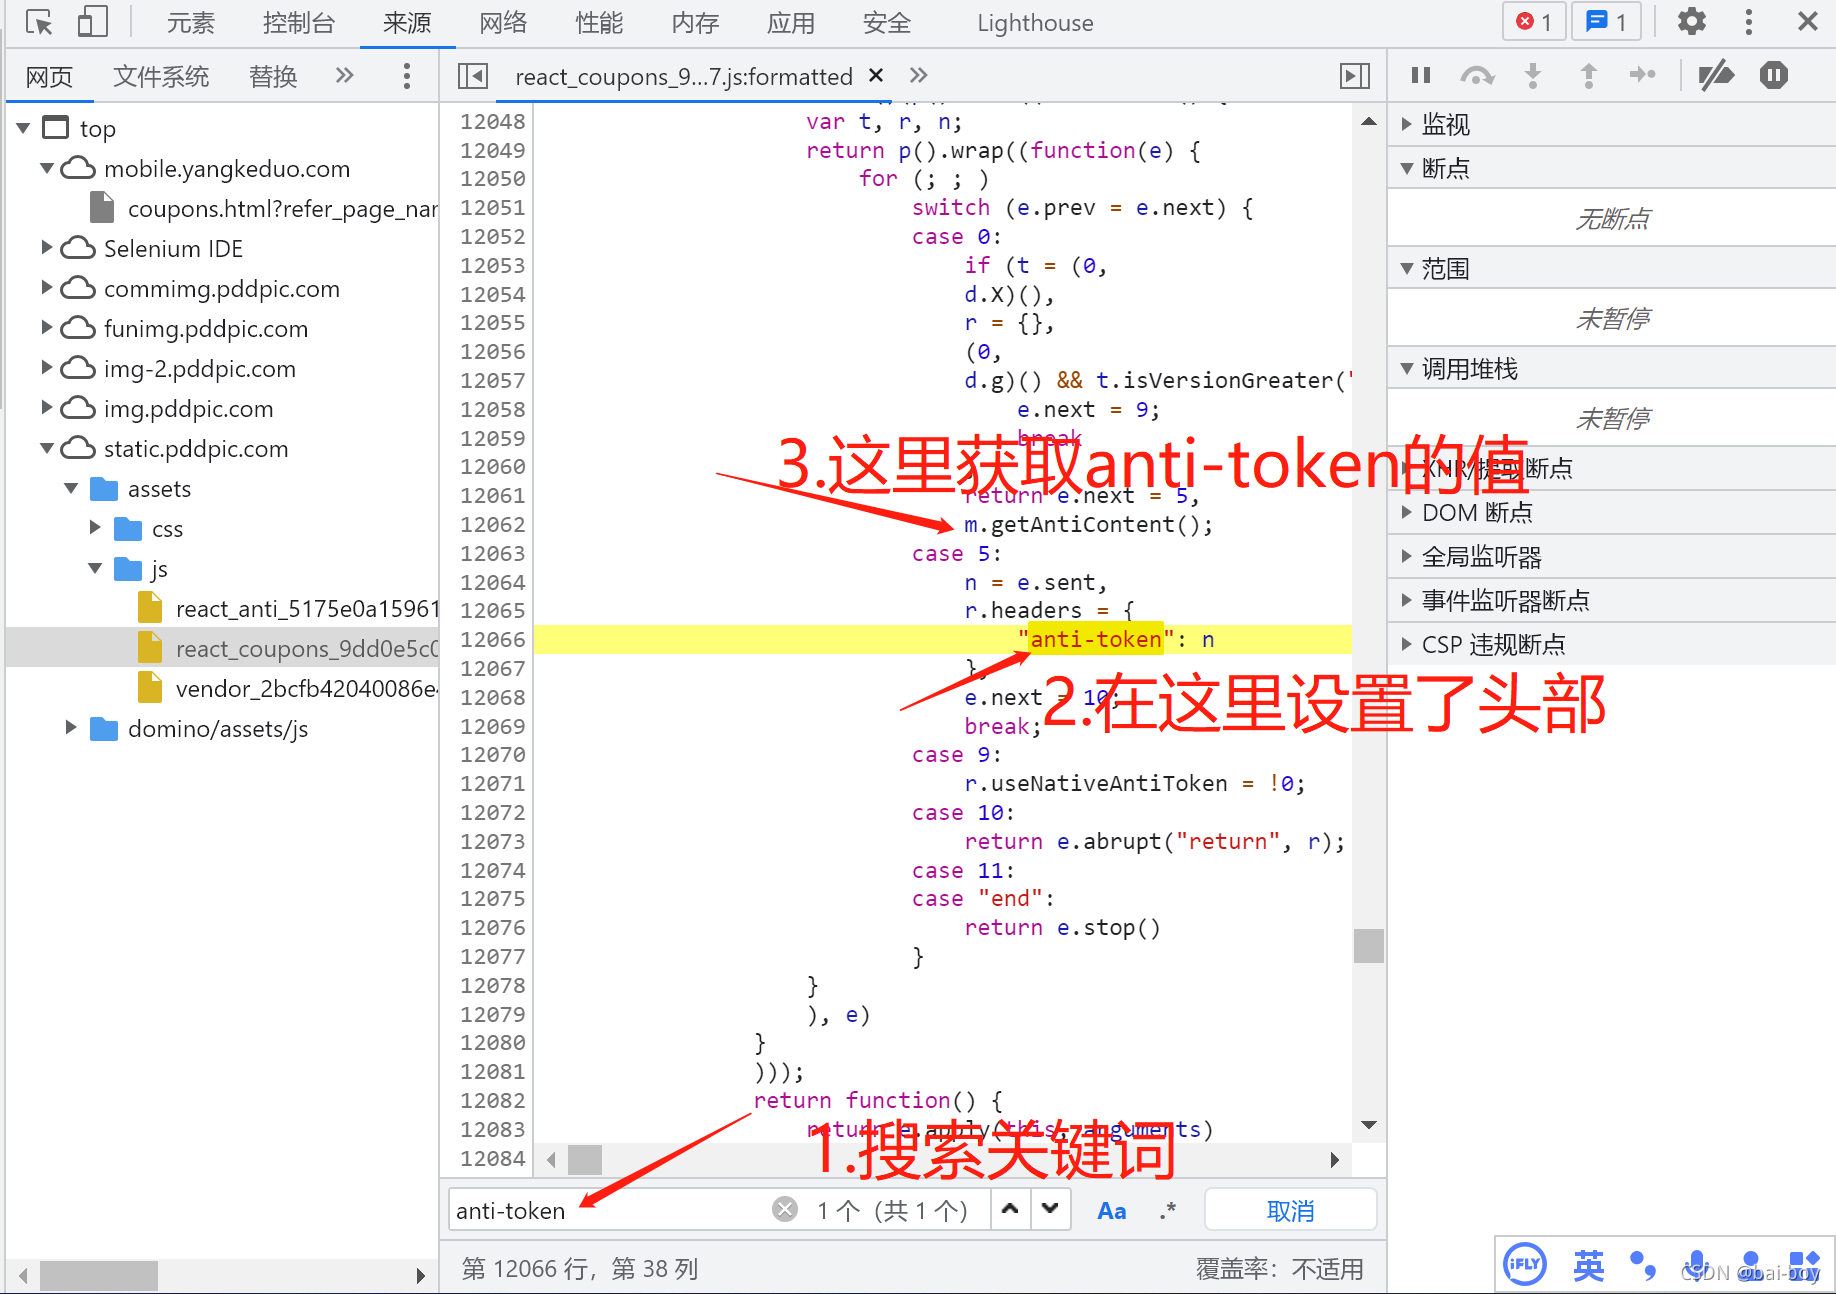Switch to the Lighthouse tab
This screenshot has height=1294, width=1836.
[1035, 23]
